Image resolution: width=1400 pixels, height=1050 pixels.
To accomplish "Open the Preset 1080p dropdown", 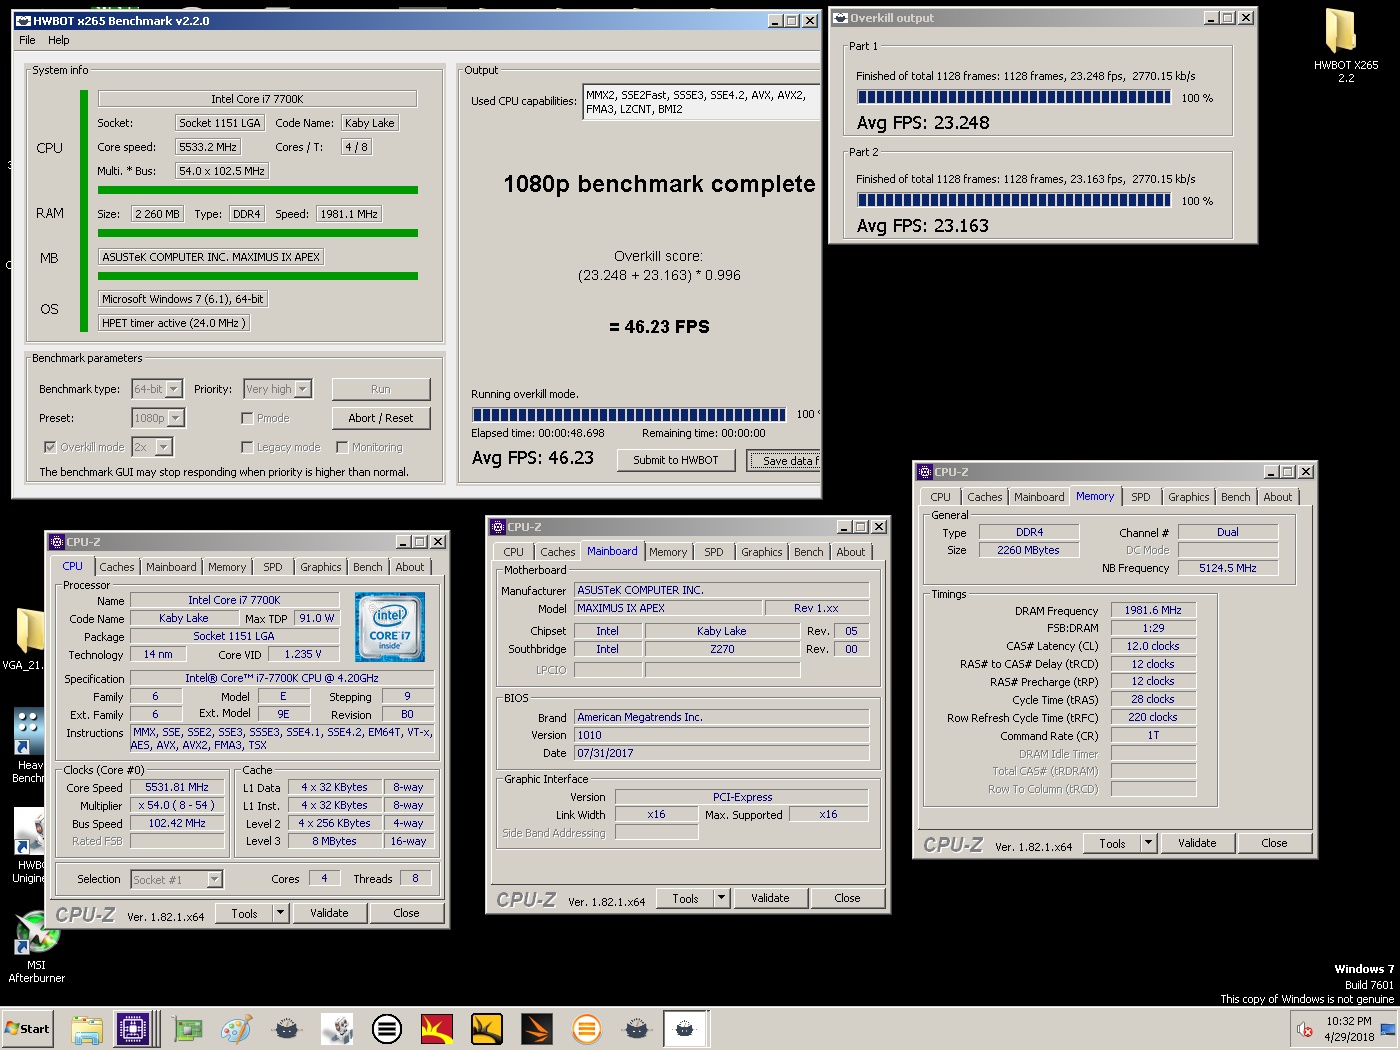I will [176, 418].
